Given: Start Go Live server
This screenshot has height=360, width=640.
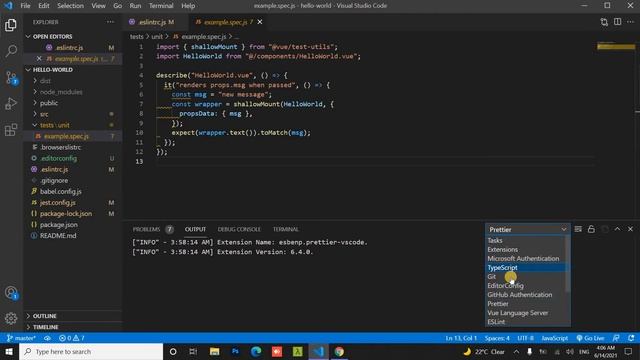Looking at the screenshot, I should pyautogui.click(x=590, y=338).
